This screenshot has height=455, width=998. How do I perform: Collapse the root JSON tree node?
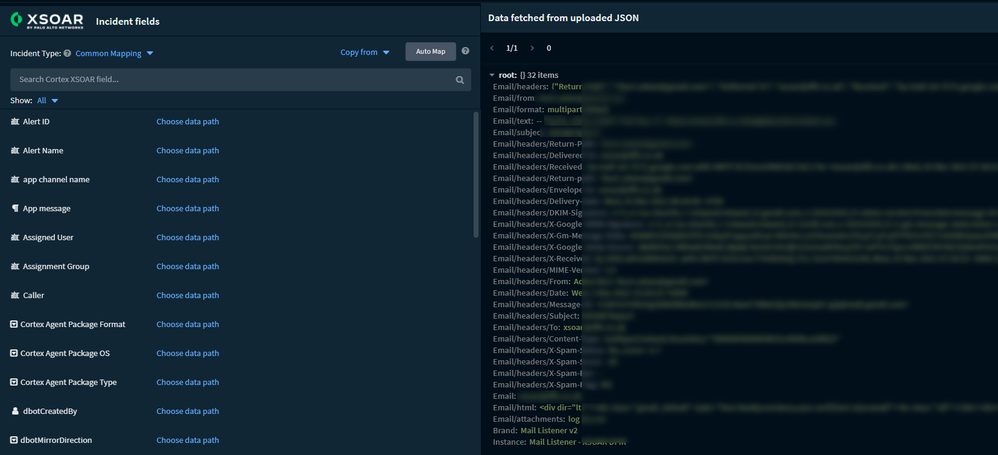(492, 75)
